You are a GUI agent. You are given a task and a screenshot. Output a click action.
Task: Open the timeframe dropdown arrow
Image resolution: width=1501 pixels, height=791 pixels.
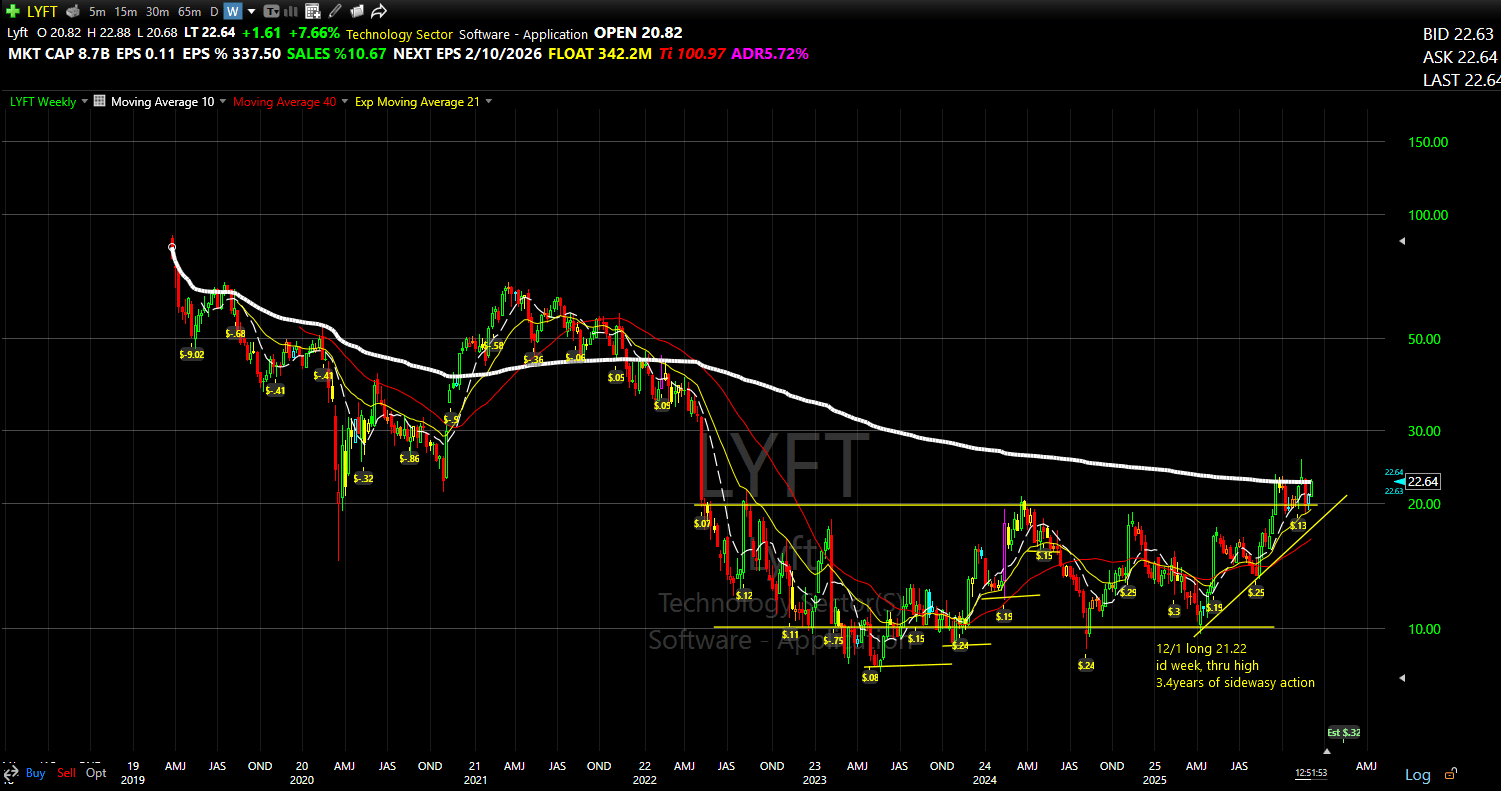tap(251, 12)
